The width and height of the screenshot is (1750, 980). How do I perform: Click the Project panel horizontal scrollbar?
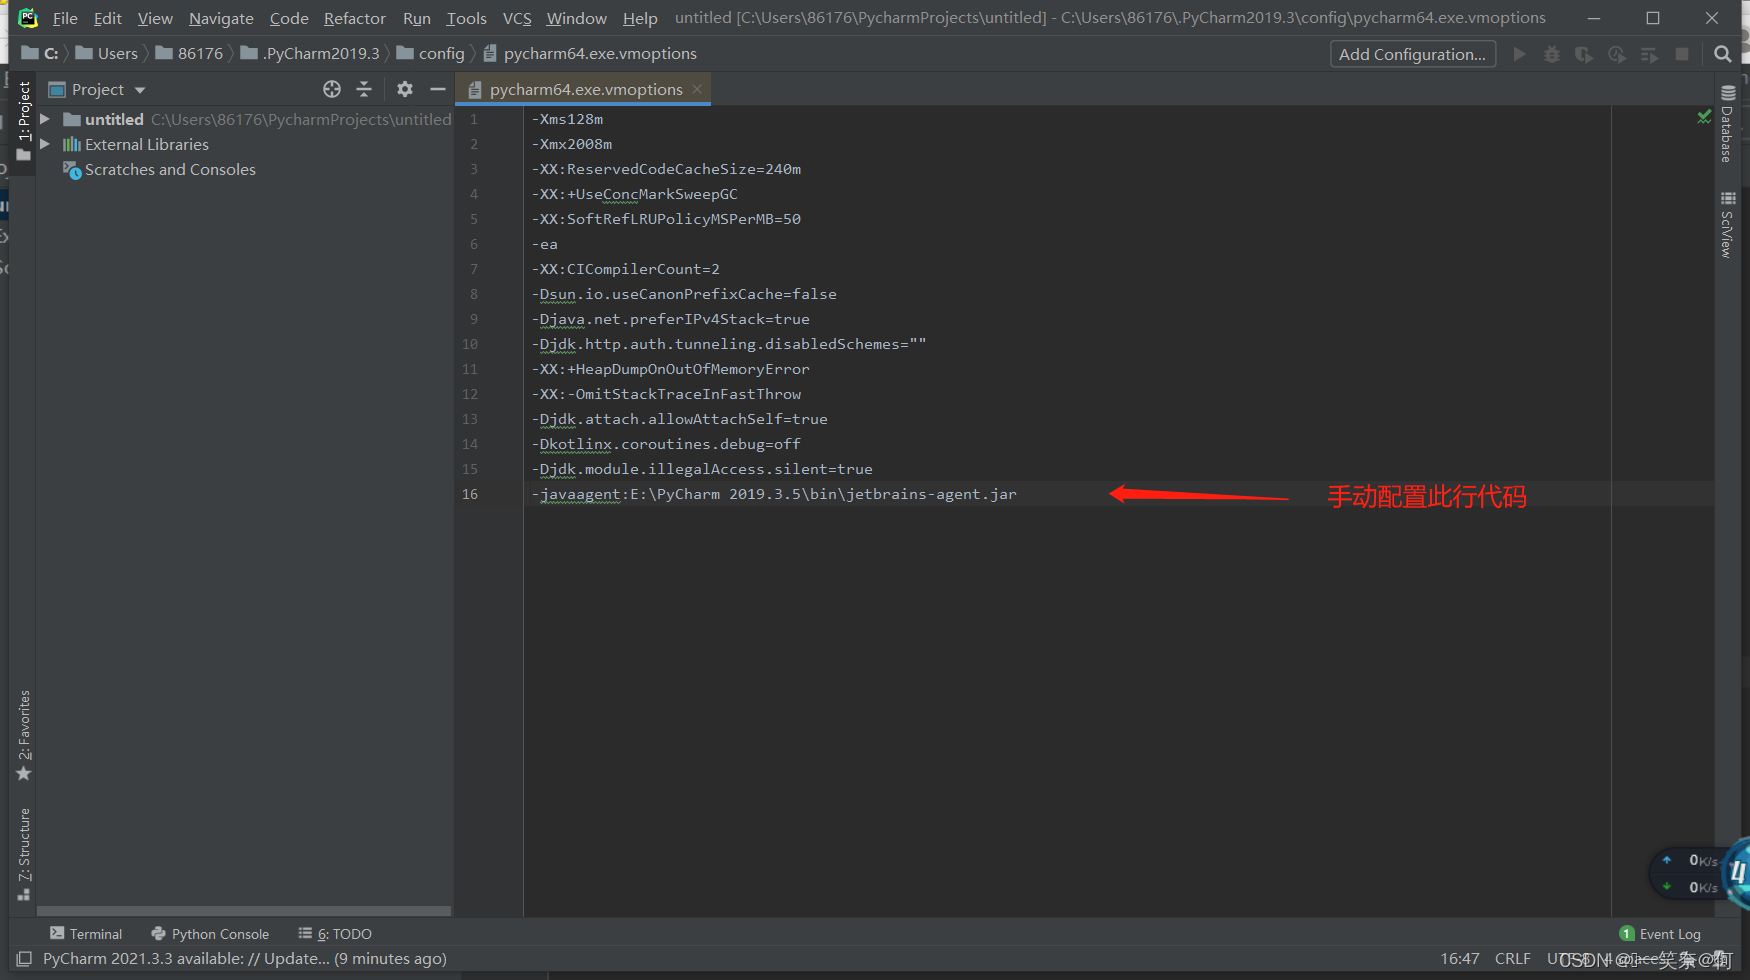[x=244, y=911]
